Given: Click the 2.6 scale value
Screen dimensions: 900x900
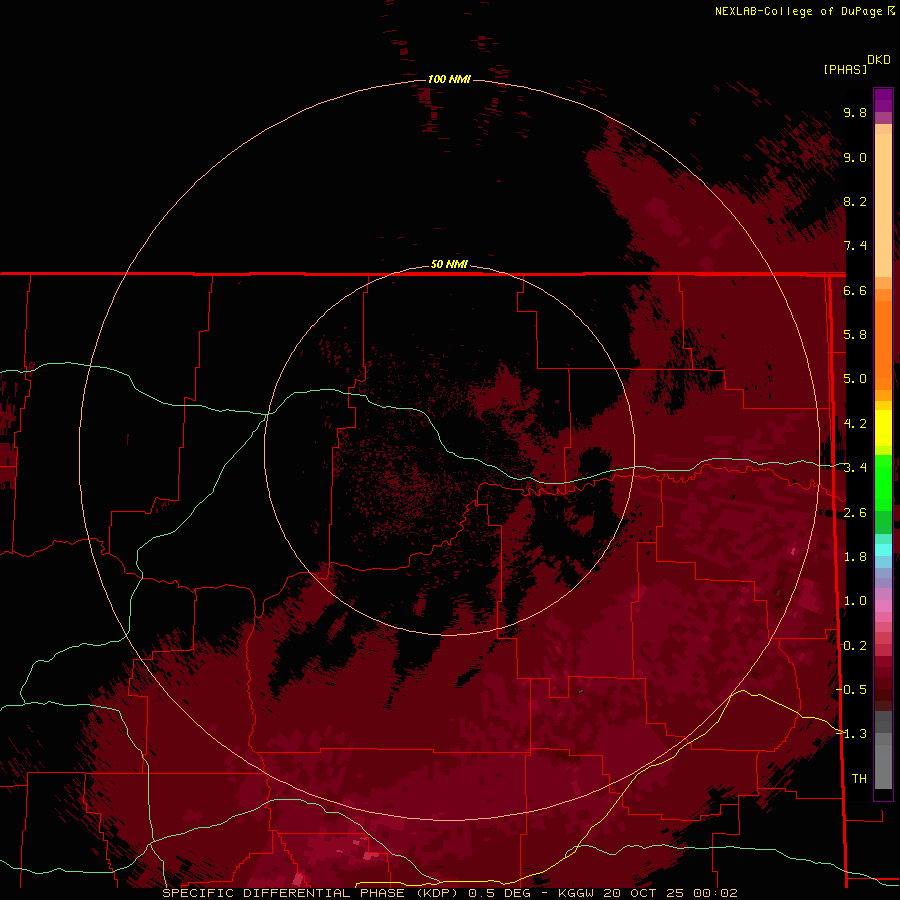Looking at the screenshot, I should (855, 513).
